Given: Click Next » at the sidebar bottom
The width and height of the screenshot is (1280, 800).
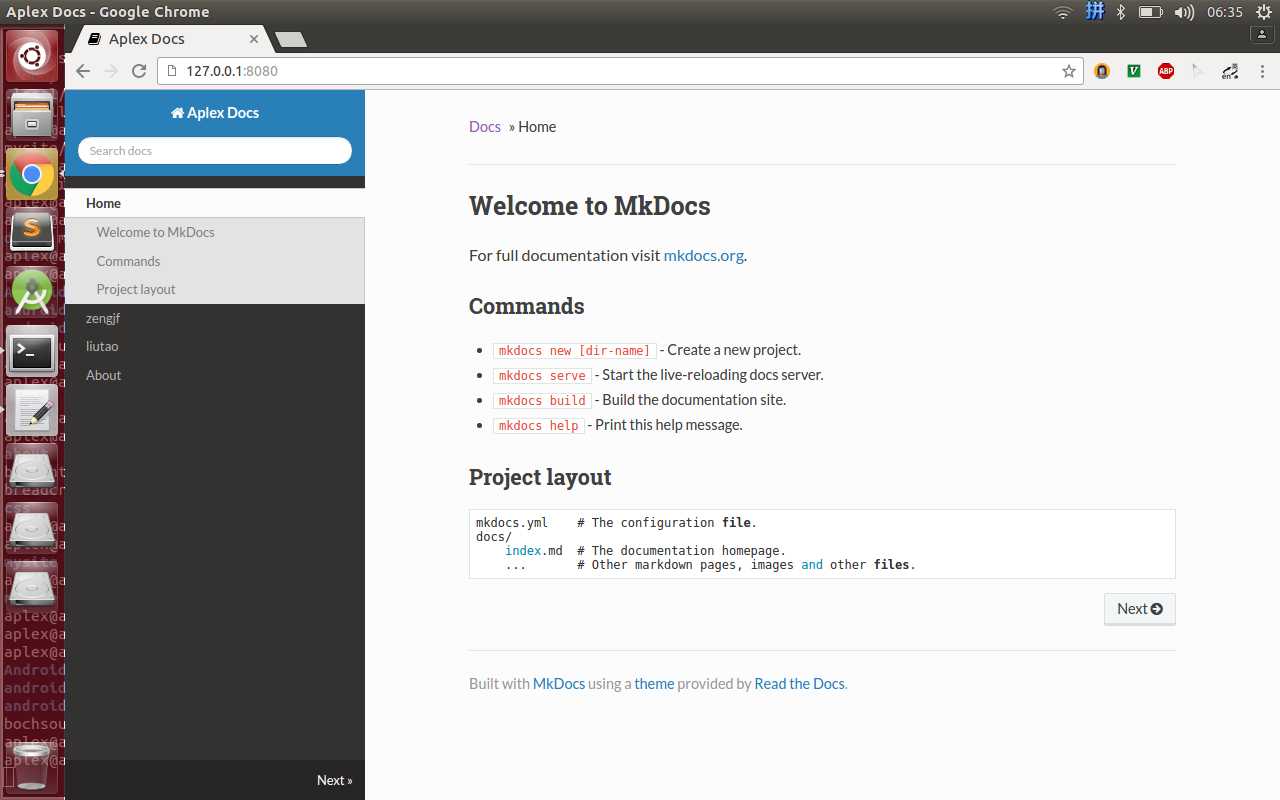Looking at the screenshot, I should tap(334, 780).
